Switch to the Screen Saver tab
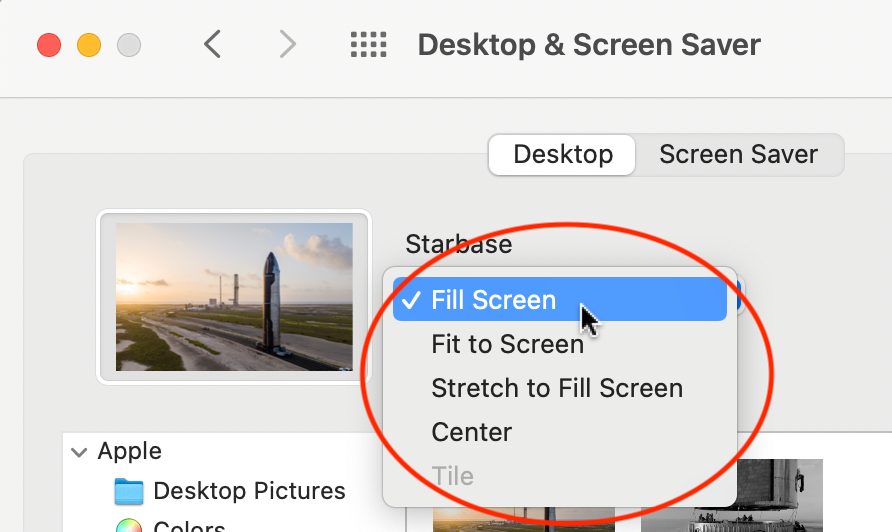 coord(738,154)
